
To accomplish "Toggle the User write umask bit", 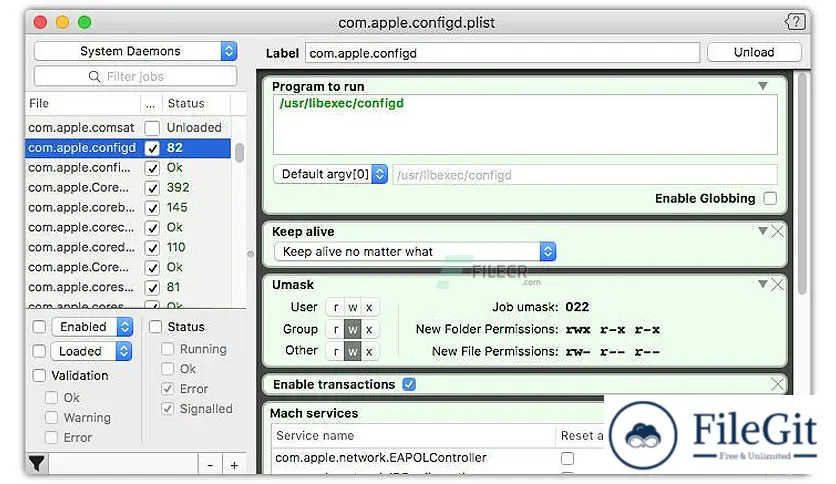I will tap(352, 307).
